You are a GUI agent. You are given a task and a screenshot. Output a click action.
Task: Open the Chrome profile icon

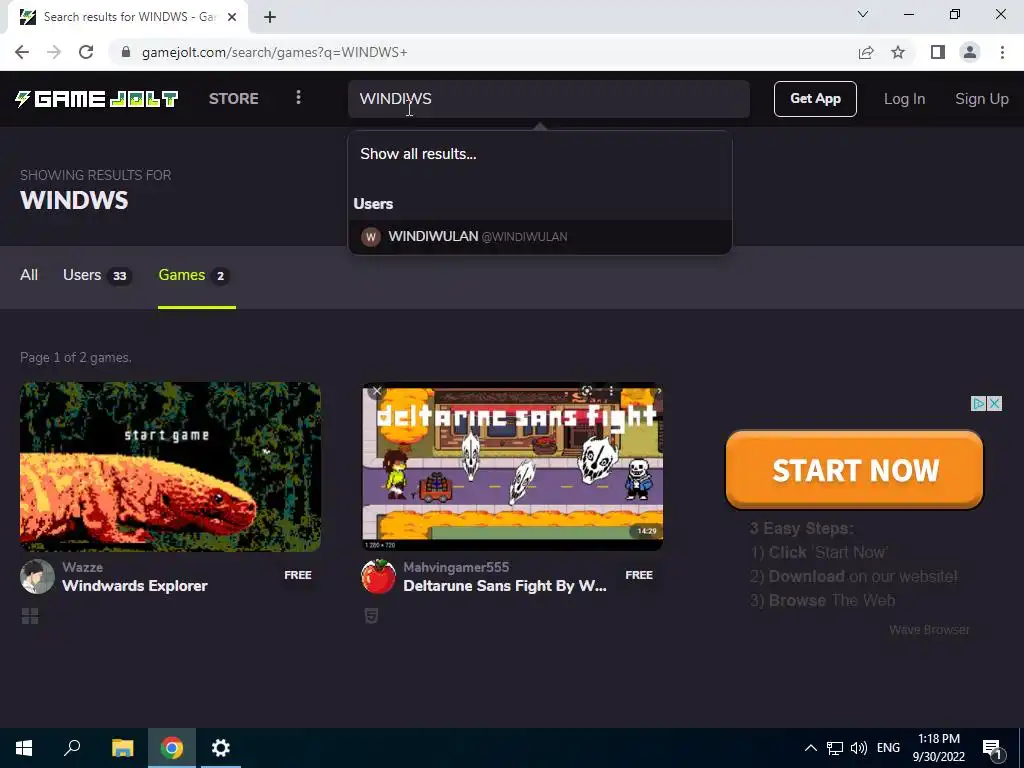click(970, 52)
